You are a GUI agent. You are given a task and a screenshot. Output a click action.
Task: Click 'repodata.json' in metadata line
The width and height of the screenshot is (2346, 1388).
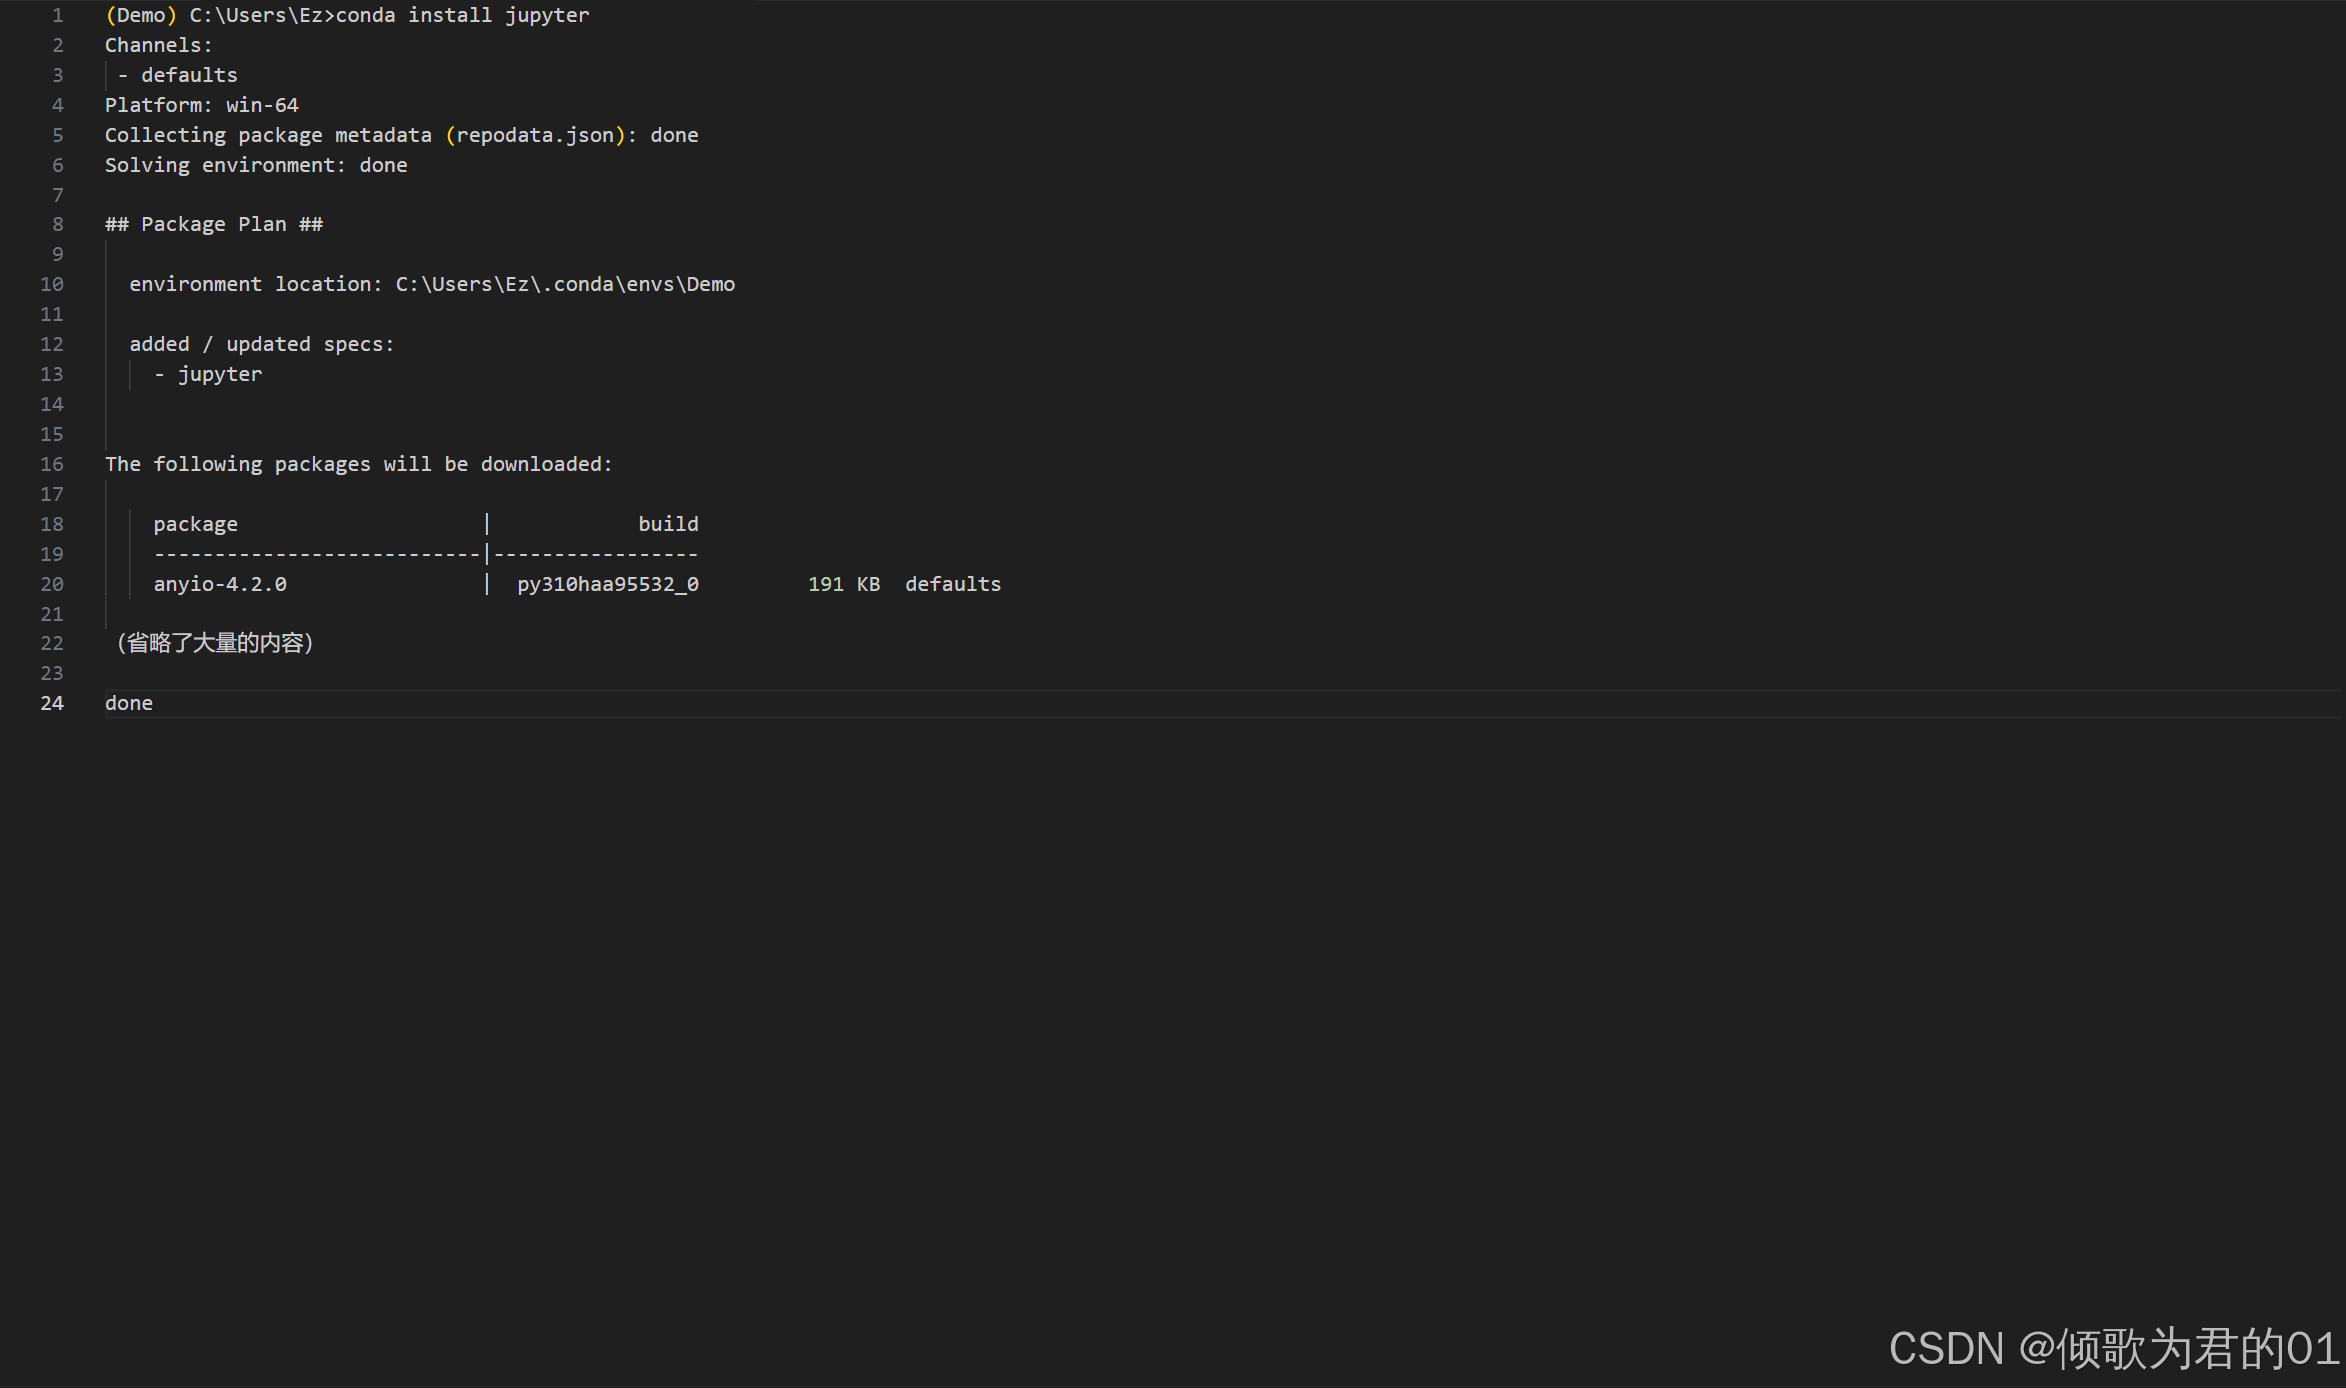click(x=535, y=135)
